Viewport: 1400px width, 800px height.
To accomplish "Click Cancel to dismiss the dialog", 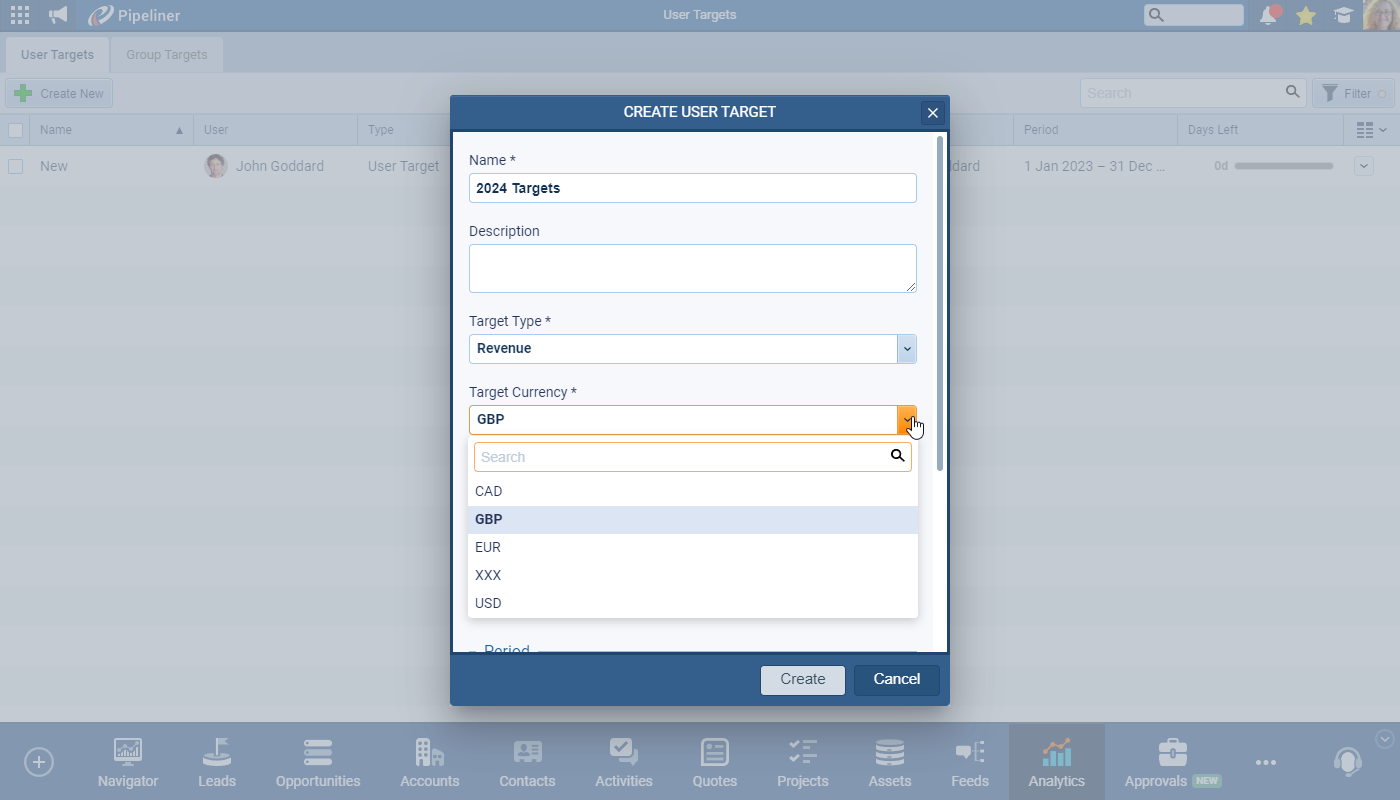I will pyautogui.click(x=896, y=679).
